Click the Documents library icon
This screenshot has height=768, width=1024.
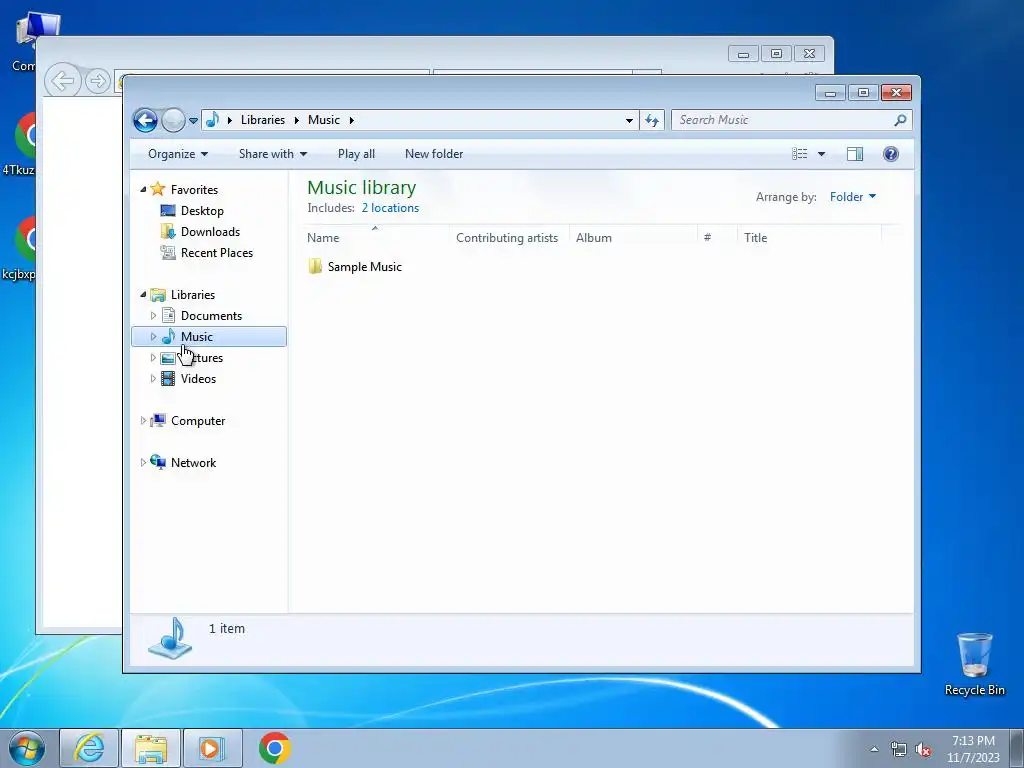(x=168, y=315)
